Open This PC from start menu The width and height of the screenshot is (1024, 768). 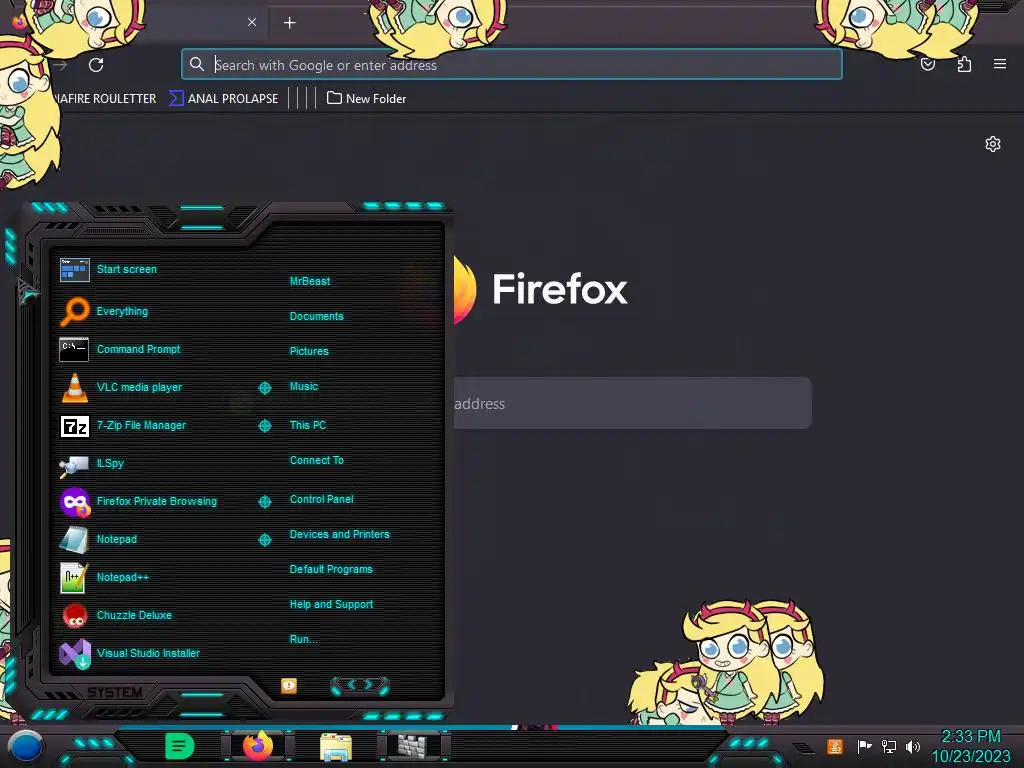[308, 425]
